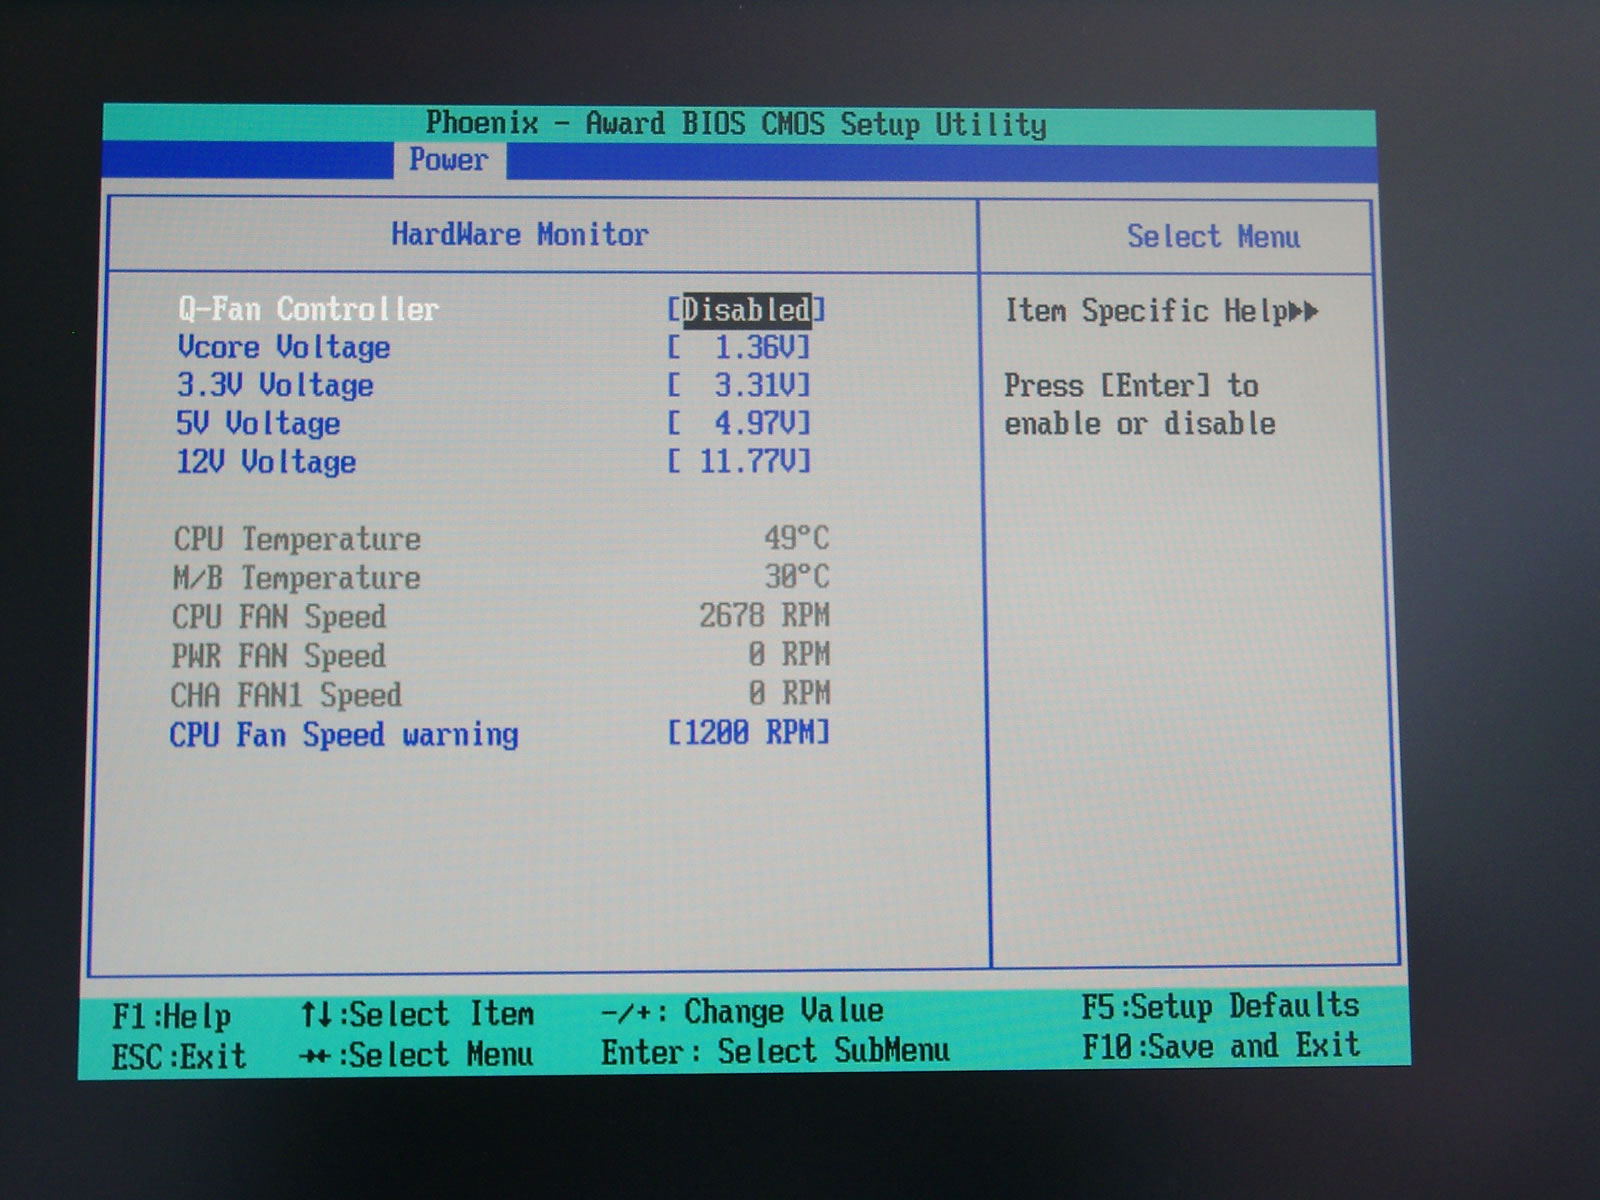This screenshot has width=1600, height=1200.
Task: Click the up-down arrows Select Item hint
Action: tap(417, 1014)
